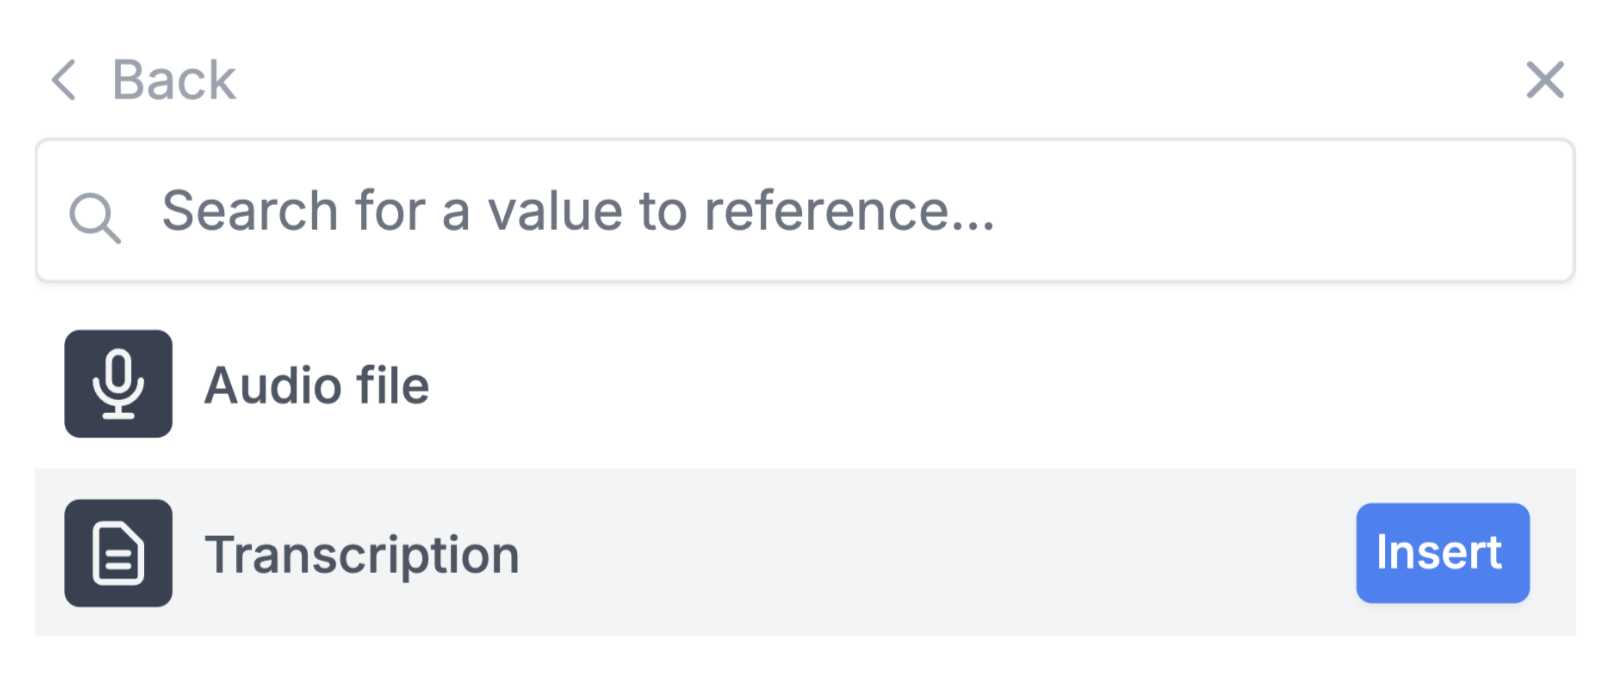Focus the value search field

click(805, 211)
